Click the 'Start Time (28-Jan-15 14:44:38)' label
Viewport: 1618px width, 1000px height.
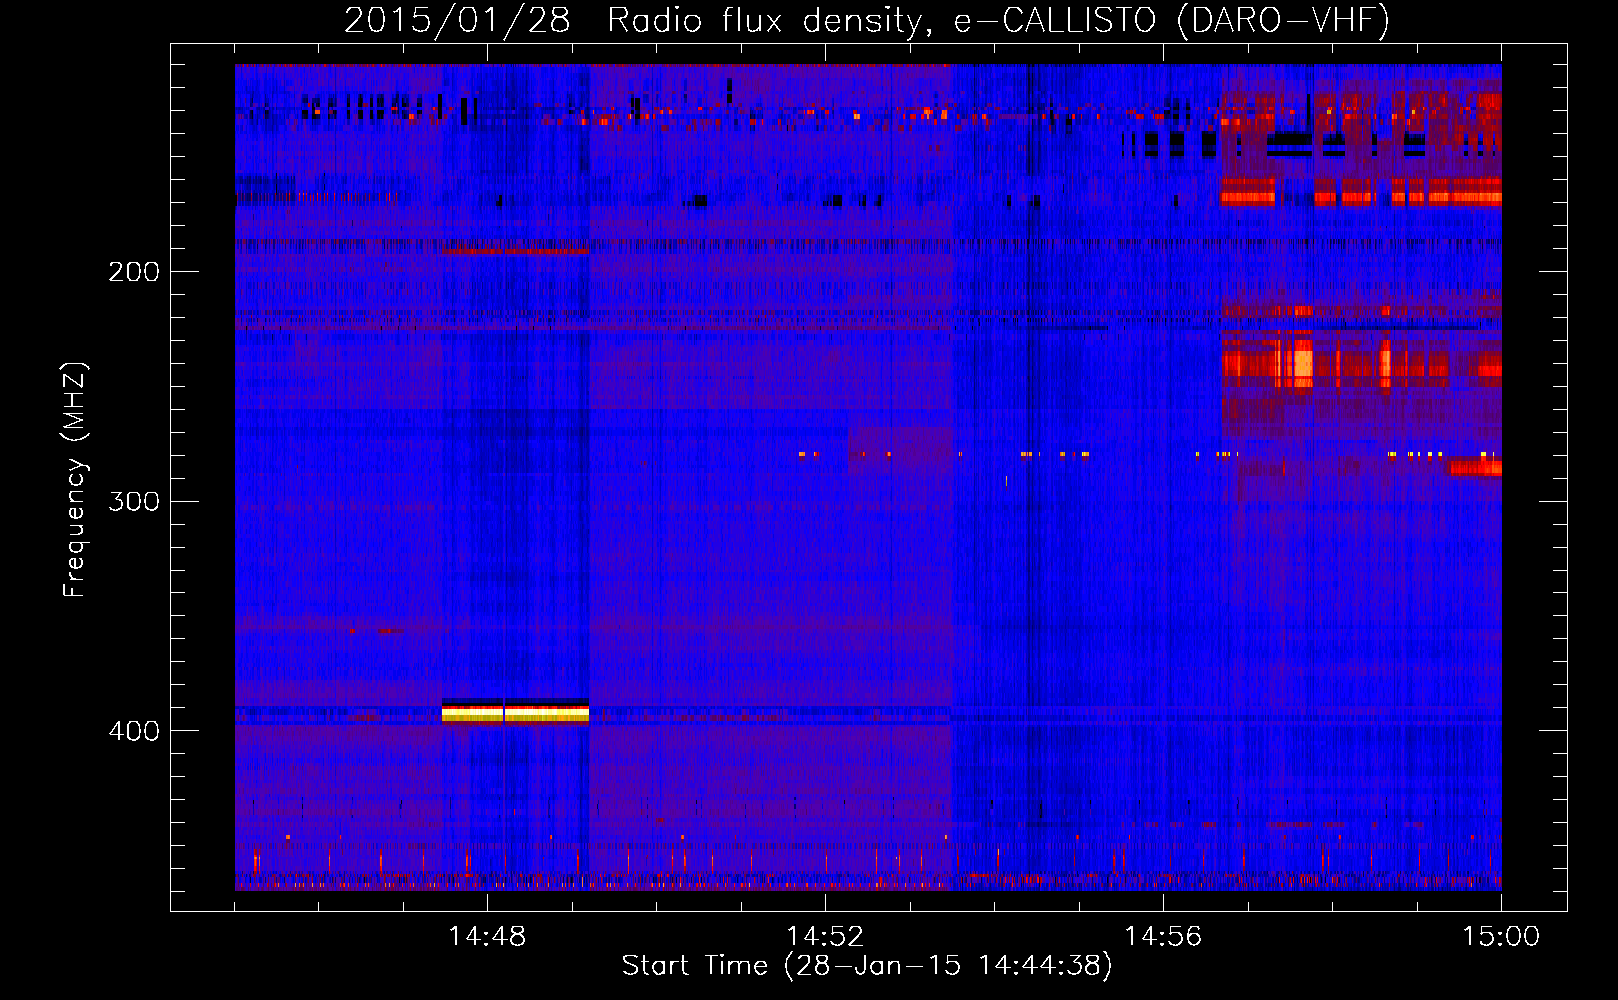coord(867,966)
